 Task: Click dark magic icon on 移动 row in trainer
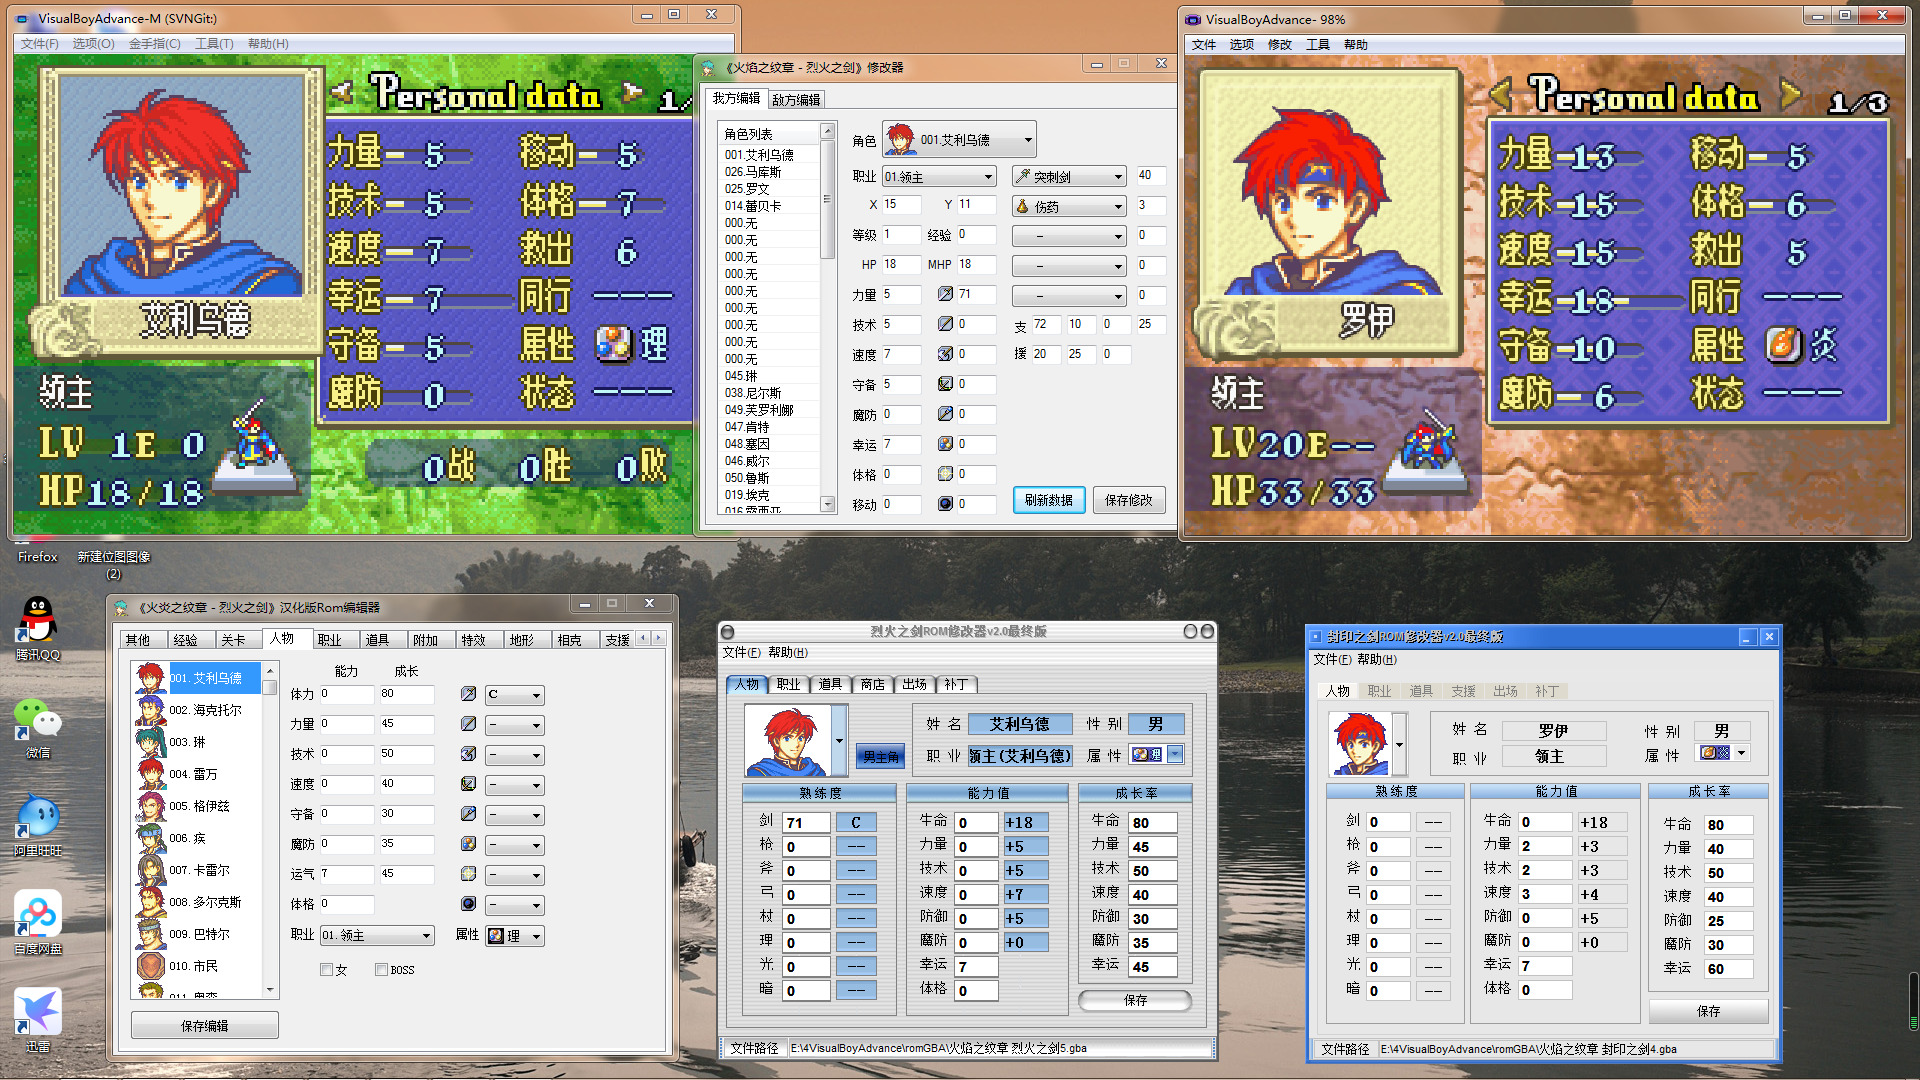(x=945, y=504)
